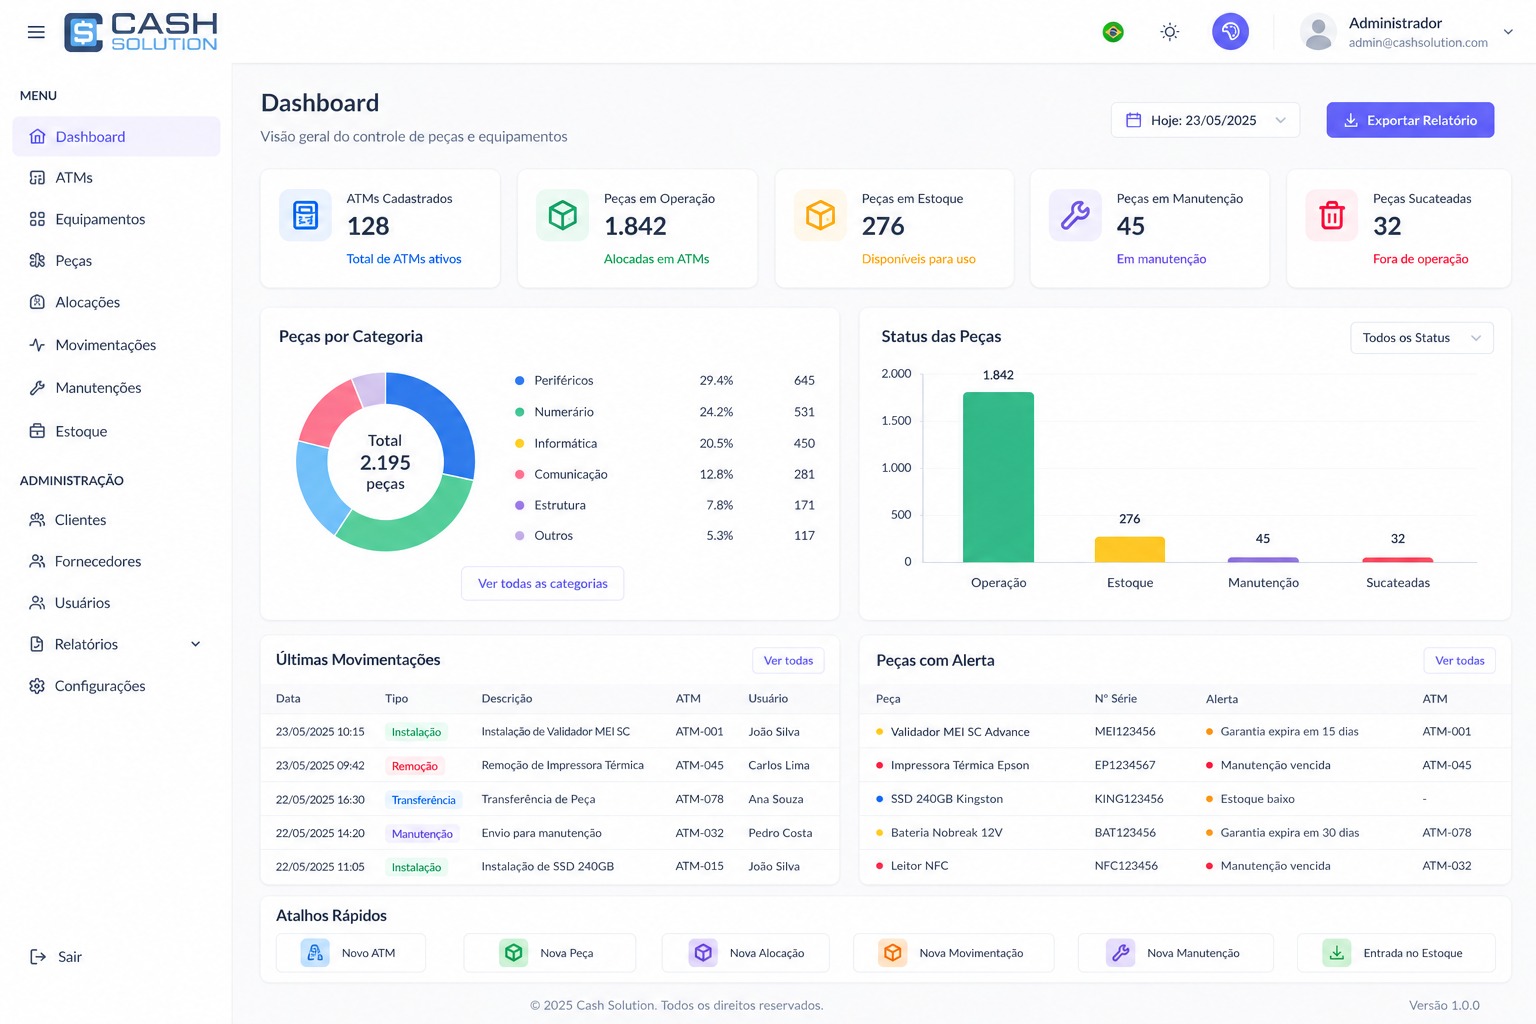Click the Peças em Manutenção wrench icon

click(x=1075, y=215)
